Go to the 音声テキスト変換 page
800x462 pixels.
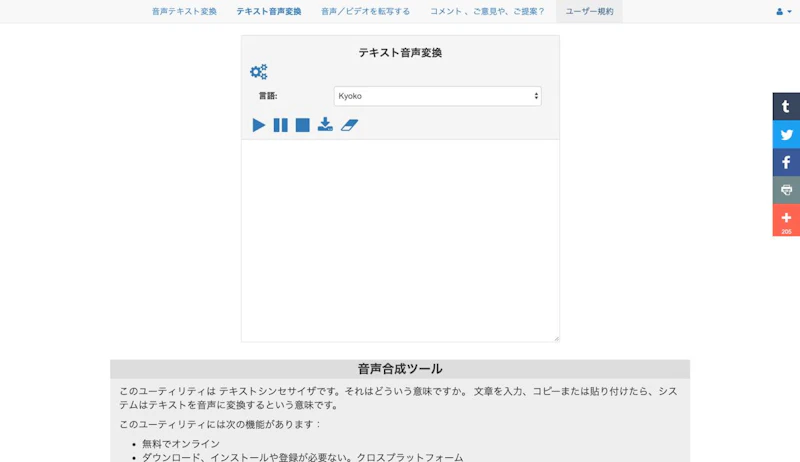(x=184, y=11)
